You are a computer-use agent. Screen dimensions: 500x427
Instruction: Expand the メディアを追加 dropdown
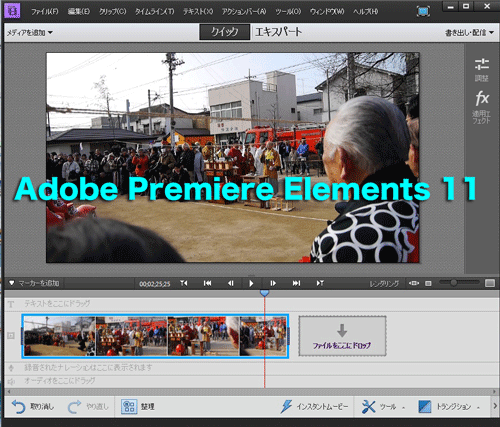(30, 33)
